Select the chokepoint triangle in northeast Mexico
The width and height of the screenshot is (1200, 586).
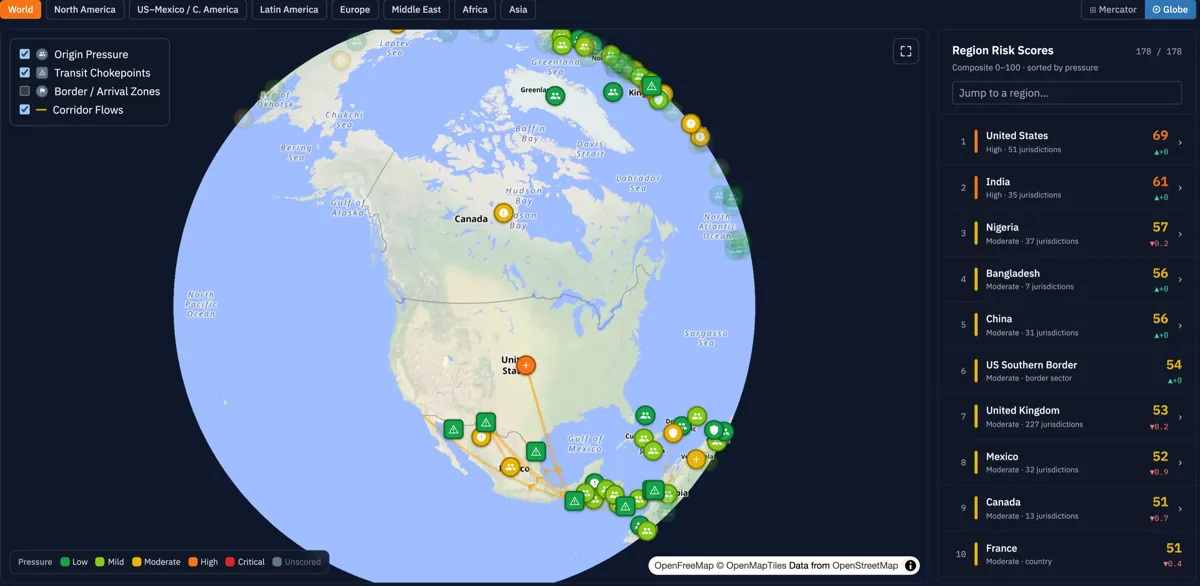pyautogui.click(x=536, y=452)
